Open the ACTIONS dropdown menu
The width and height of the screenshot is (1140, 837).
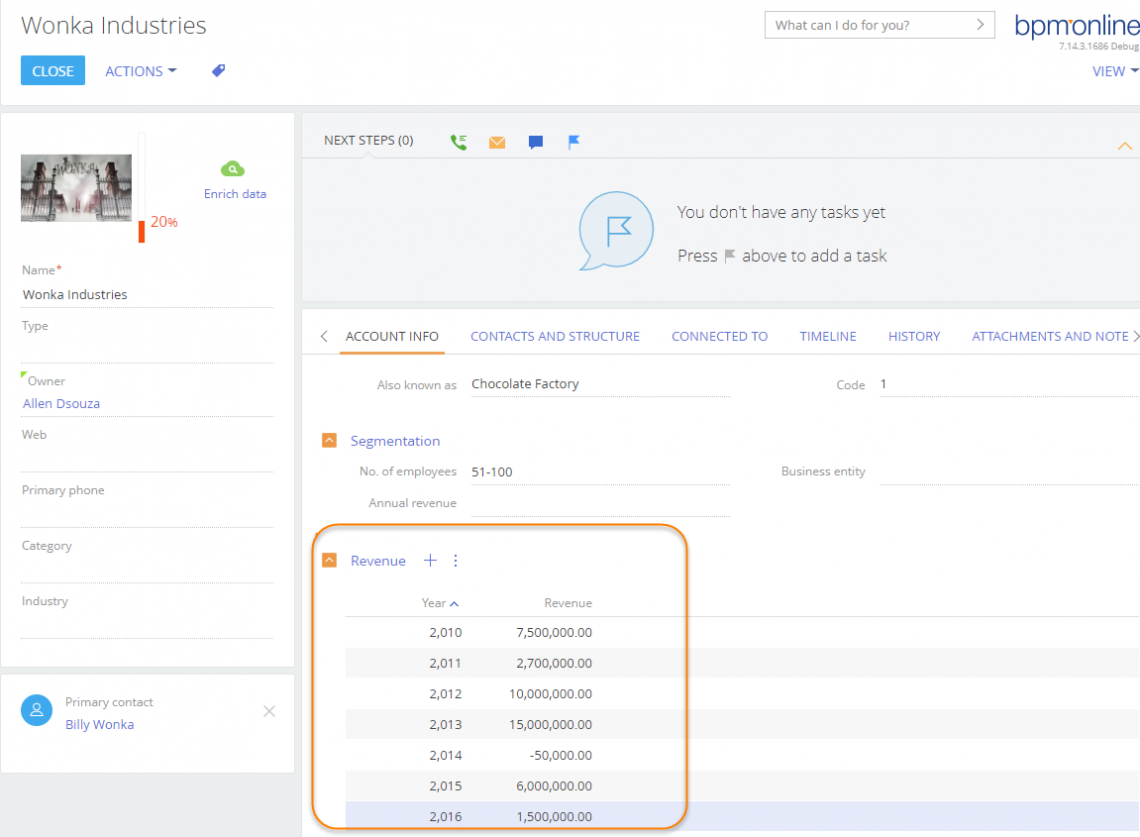[141, 71]
